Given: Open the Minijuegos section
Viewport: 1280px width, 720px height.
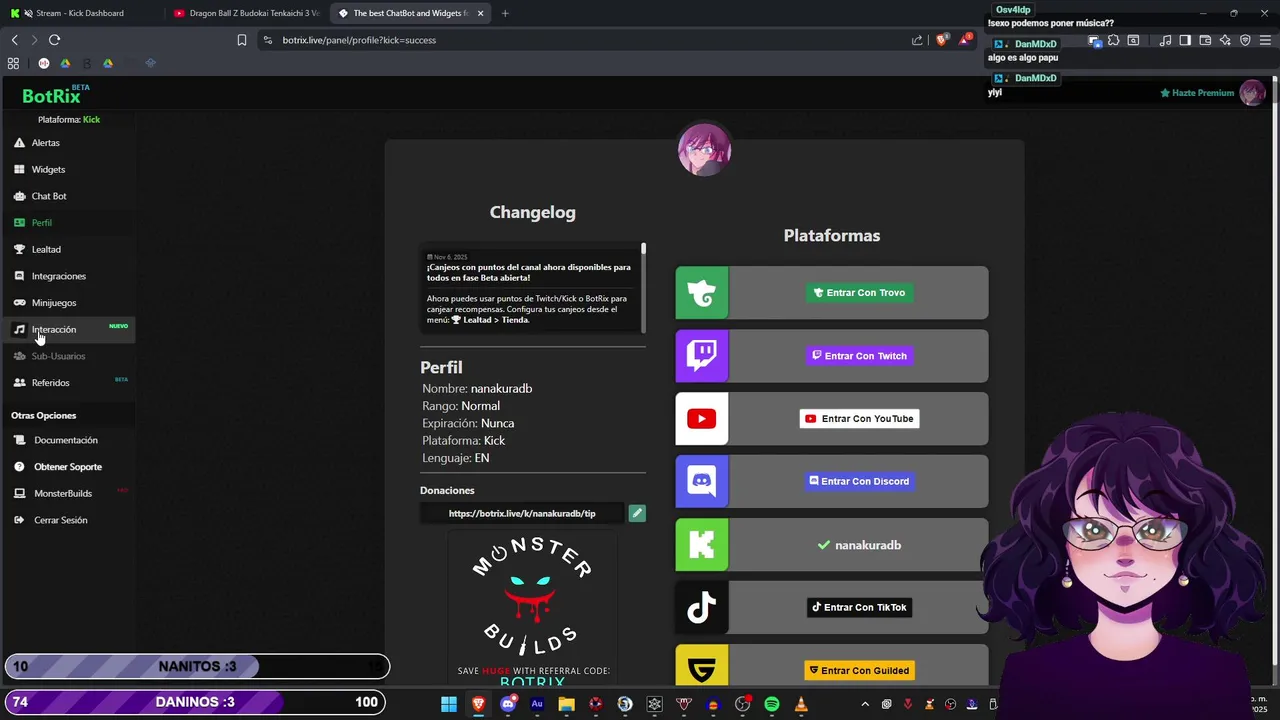Looking at the screenshot, I should (54, 303).
